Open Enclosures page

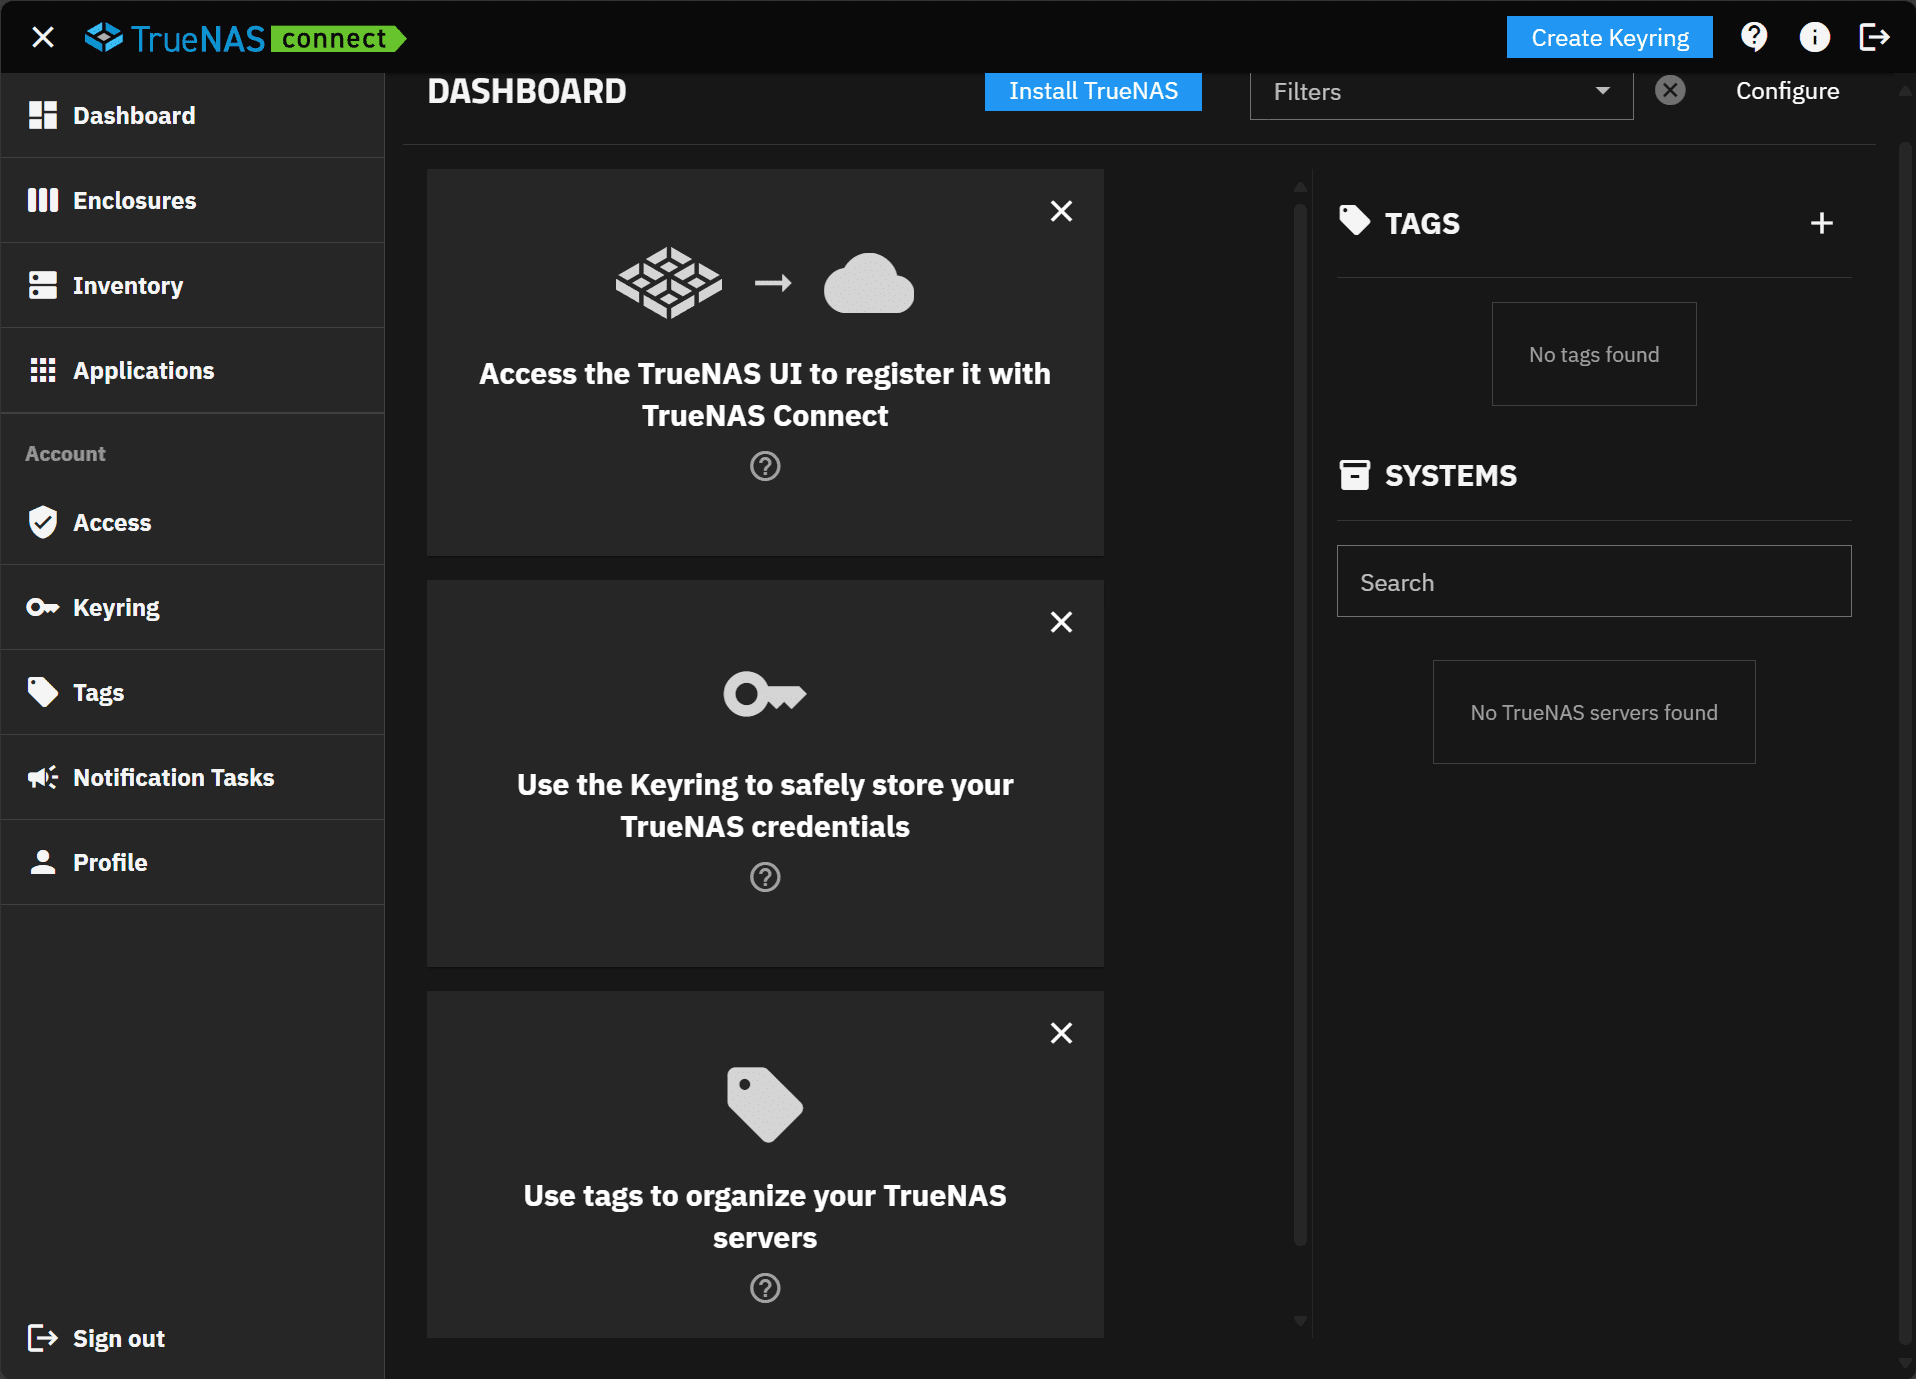coord(193,200)
